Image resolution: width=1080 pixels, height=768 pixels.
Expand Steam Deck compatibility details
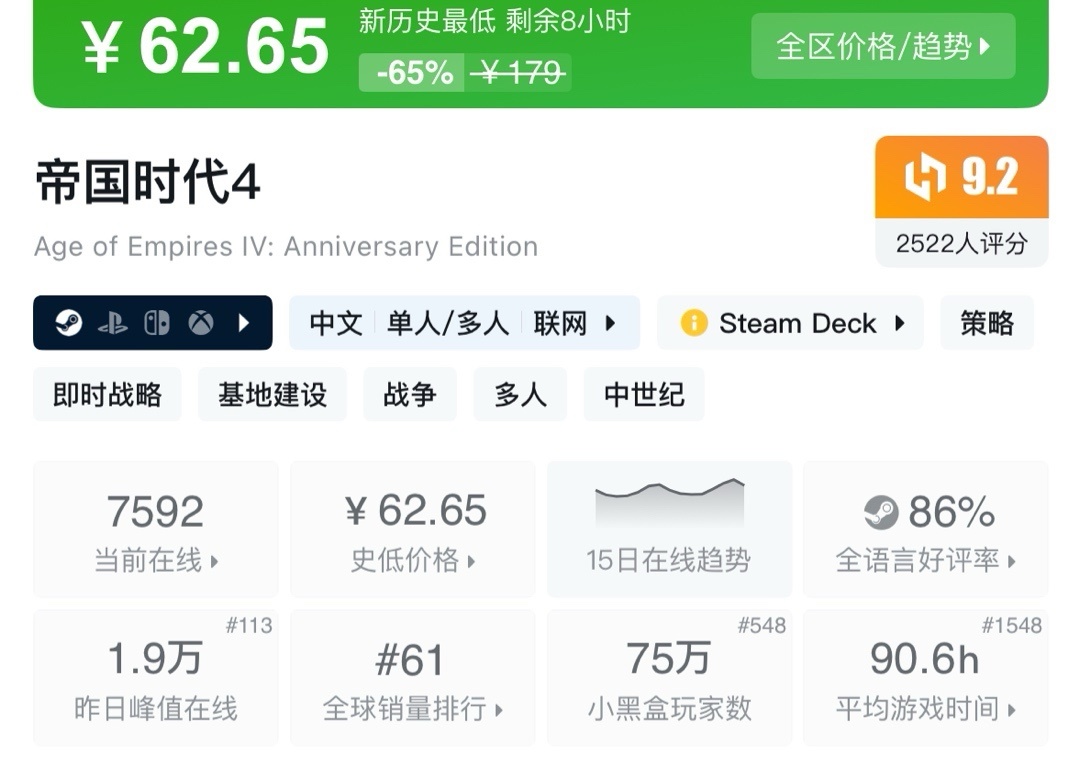pyautogui.click(x=899, y=323)
